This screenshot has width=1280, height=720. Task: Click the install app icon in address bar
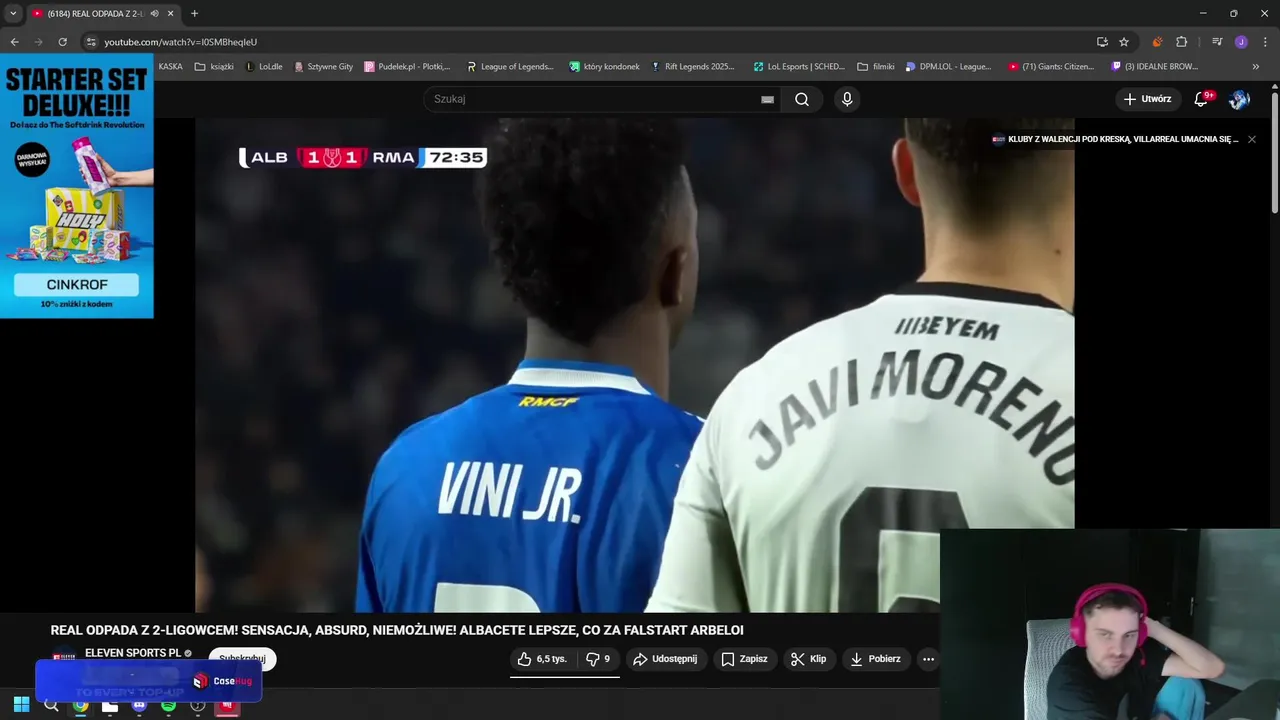point(1102,42)
